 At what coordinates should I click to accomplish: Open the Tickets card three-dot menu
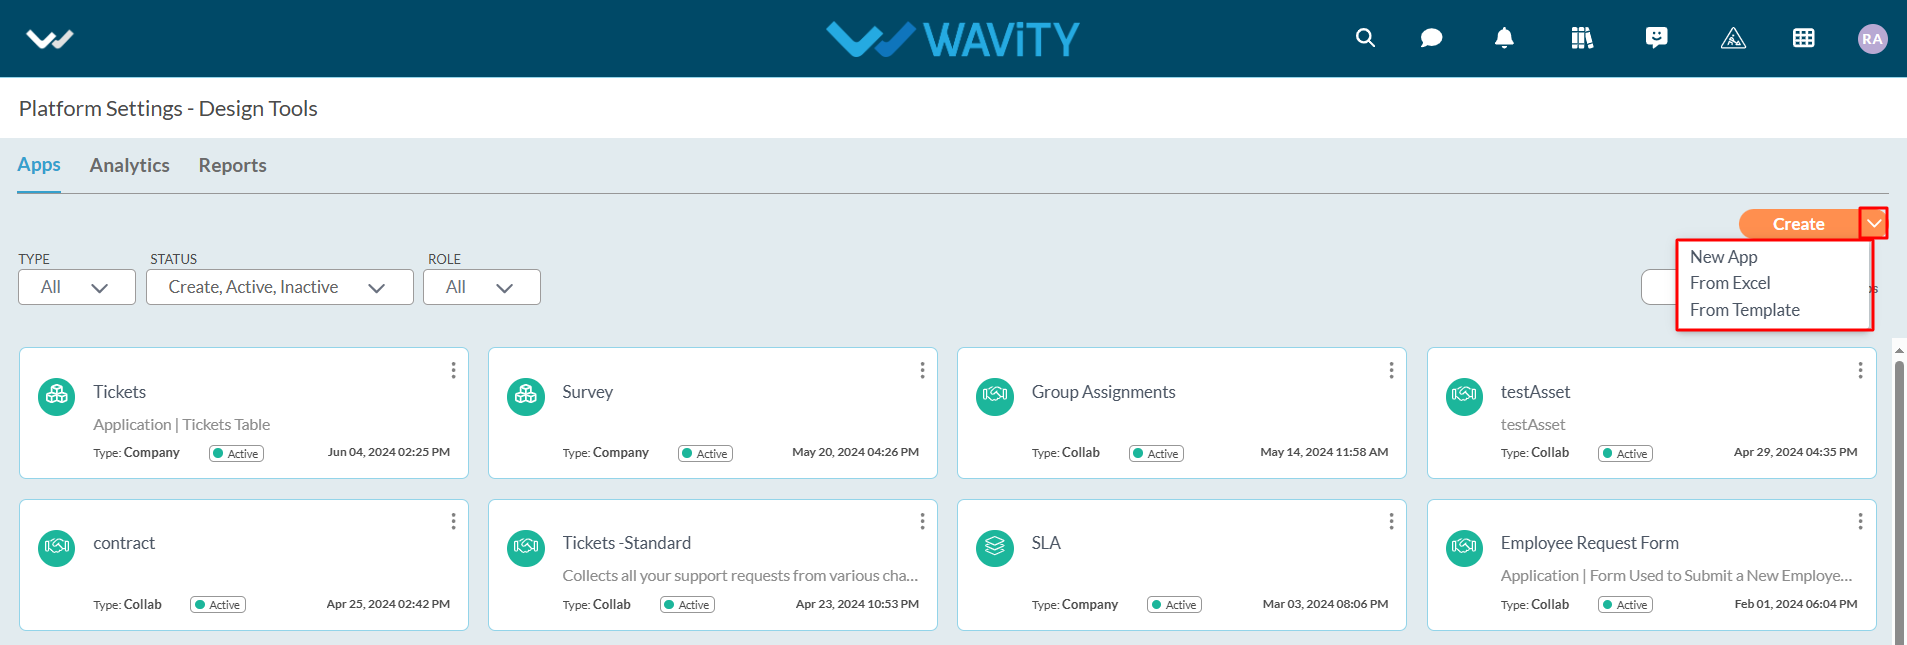(453, 370)
